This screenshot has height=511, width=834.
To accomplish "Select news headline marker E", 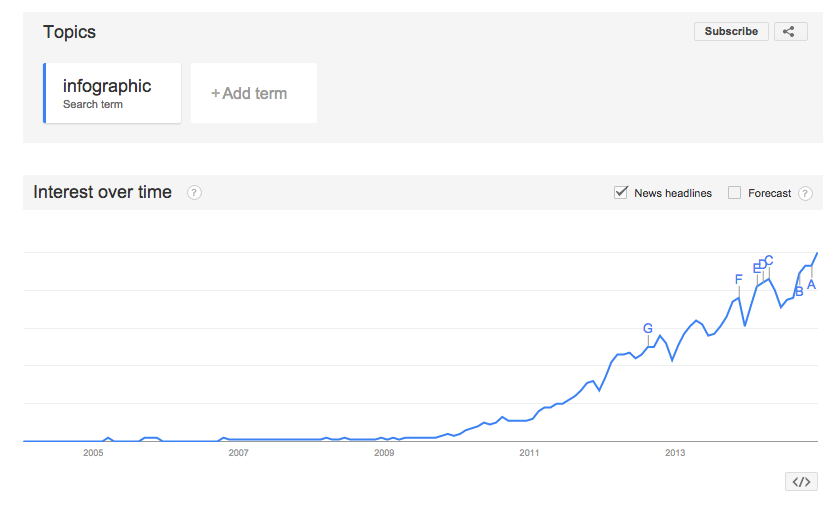I will (757, 267).
